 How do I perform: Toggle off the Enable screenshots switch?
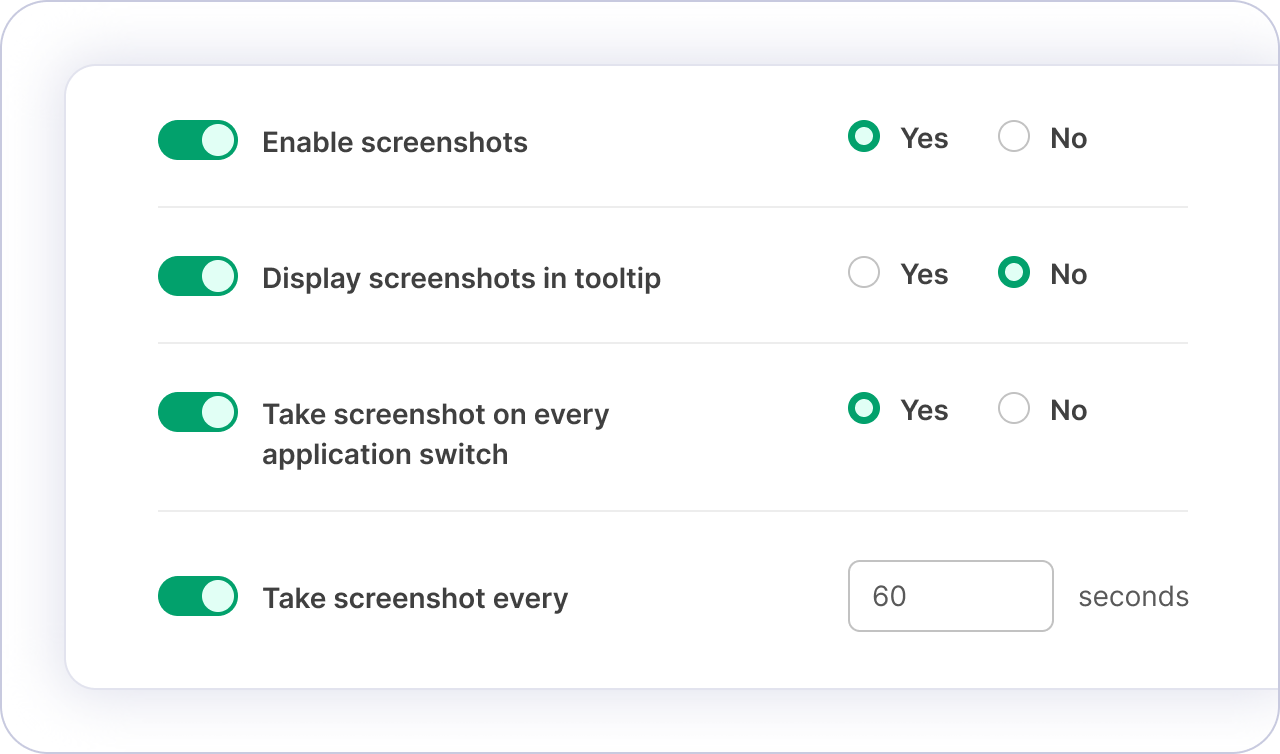tap(198, 140)
